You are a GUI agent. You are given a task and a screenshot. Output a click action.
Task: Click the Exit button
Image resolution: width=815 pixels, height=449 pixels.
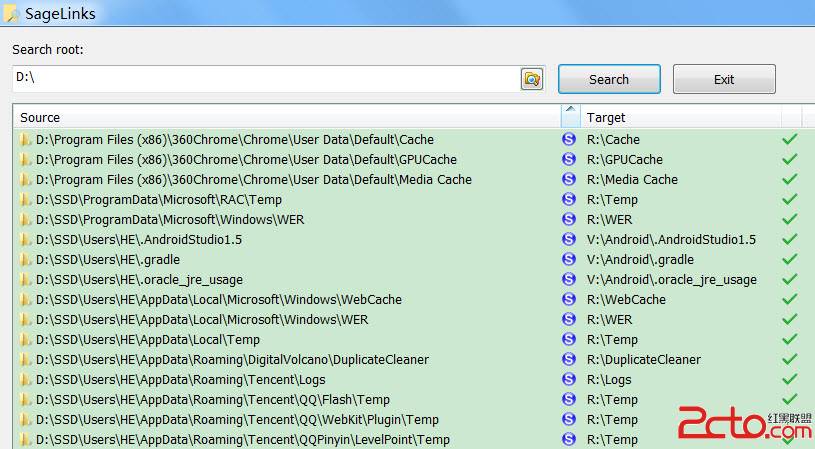pyautogui.click(x=724, y=79)
